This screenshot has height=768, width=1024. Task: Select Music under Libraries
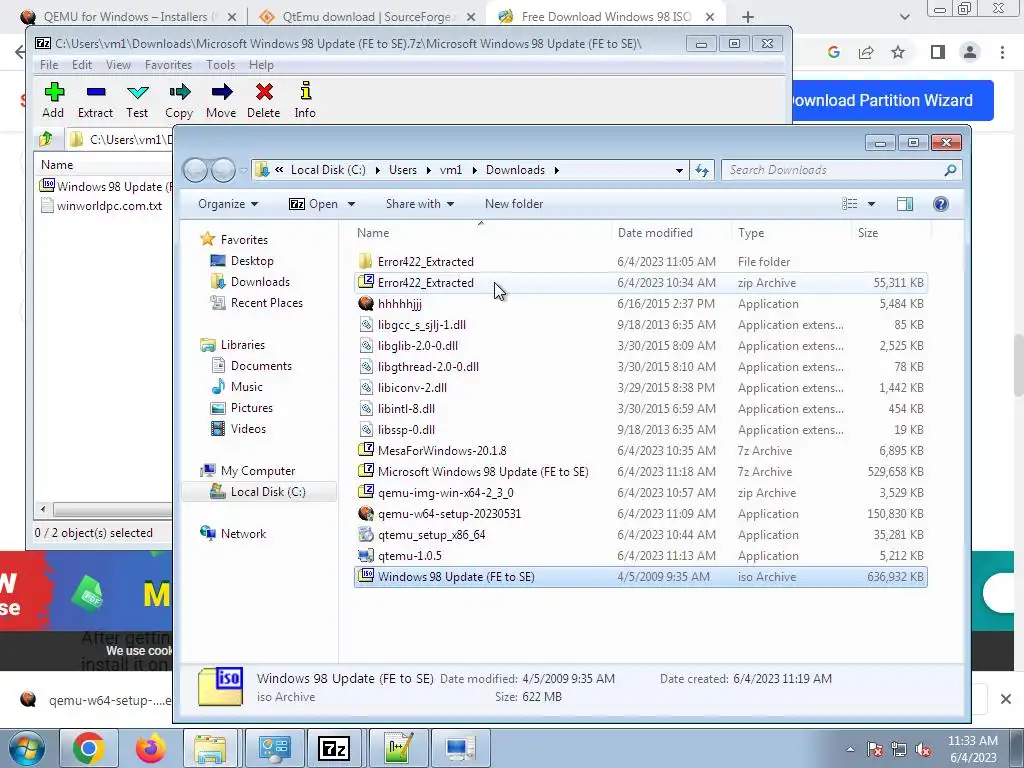pos(236,387)
